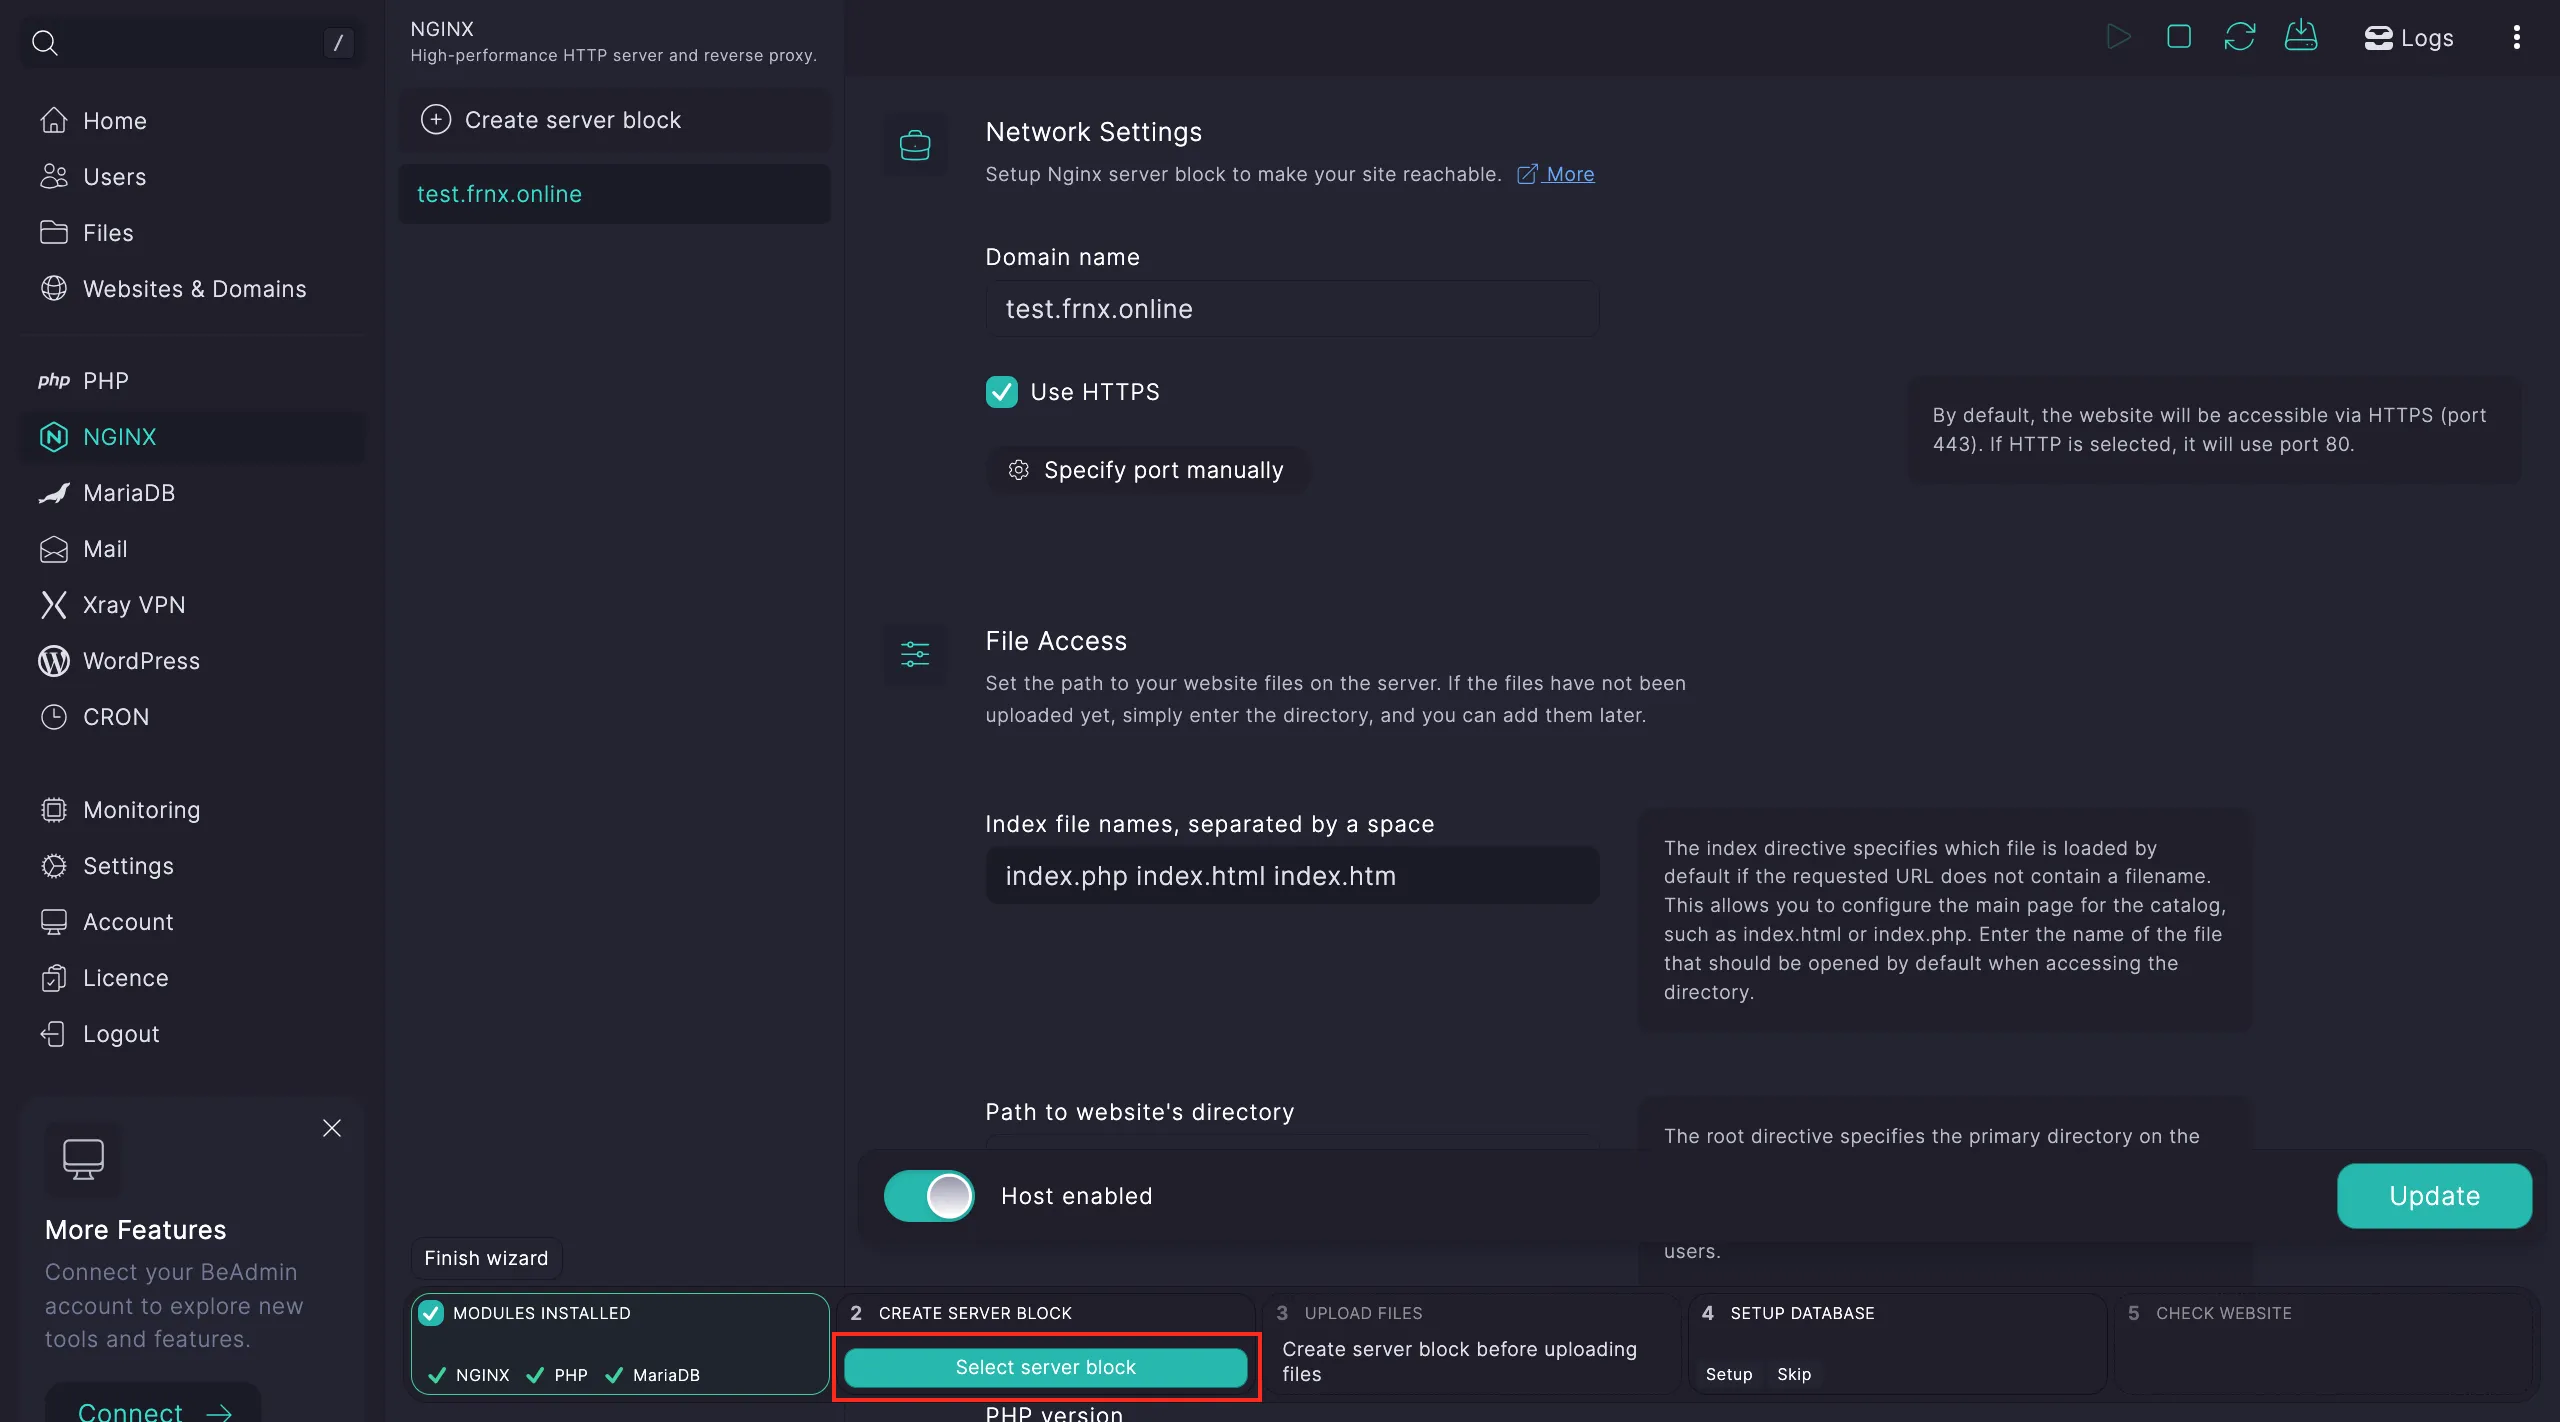
Task: Click the Index file names input field
Action: (x=1291, y=876)
